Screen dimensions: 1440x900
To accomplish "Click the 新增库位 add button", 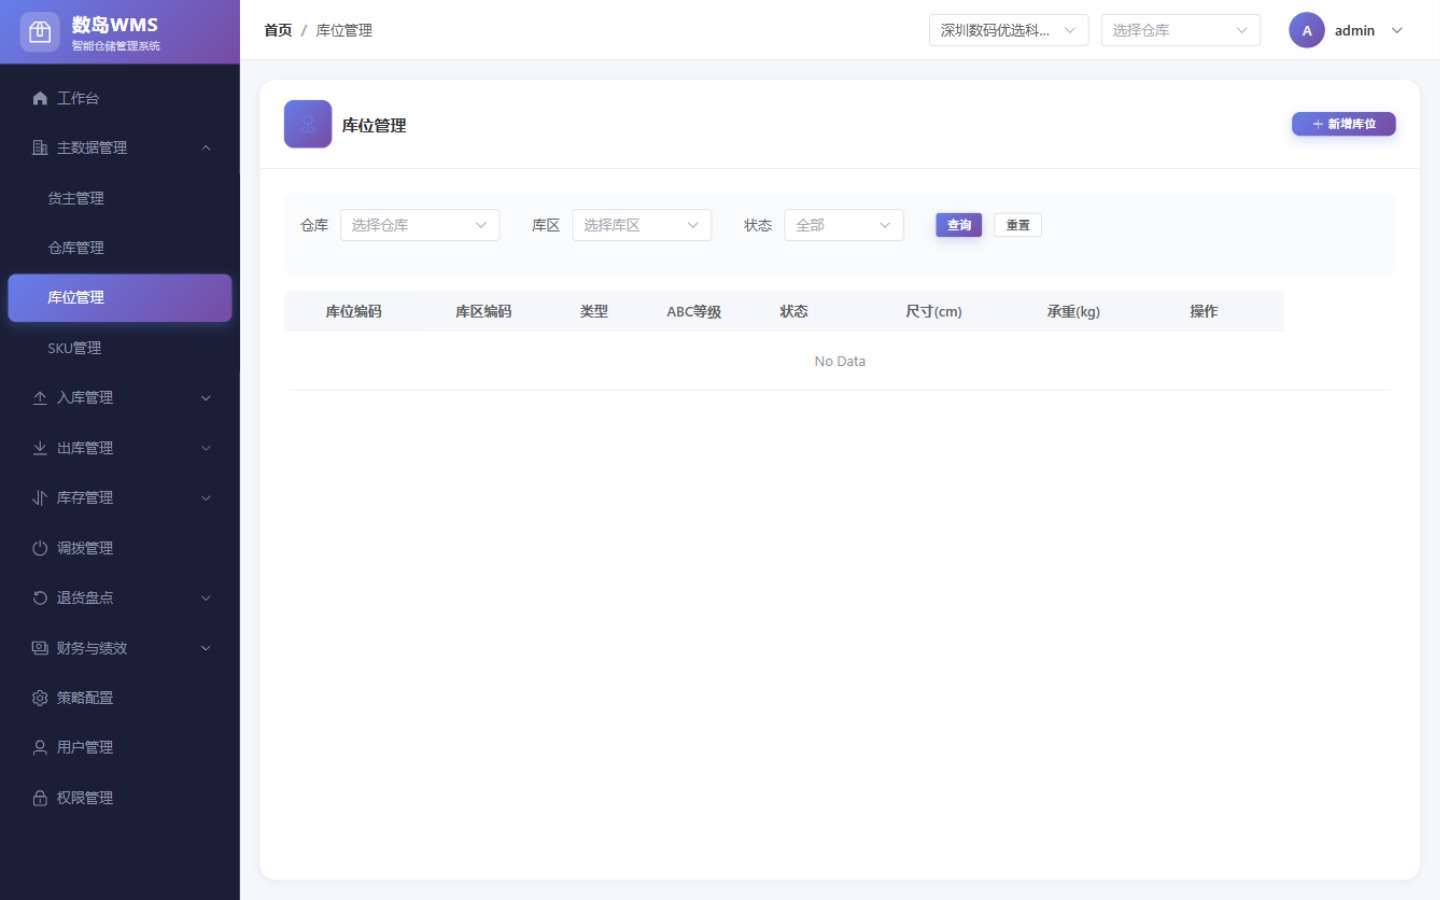I will point(1343,124).
